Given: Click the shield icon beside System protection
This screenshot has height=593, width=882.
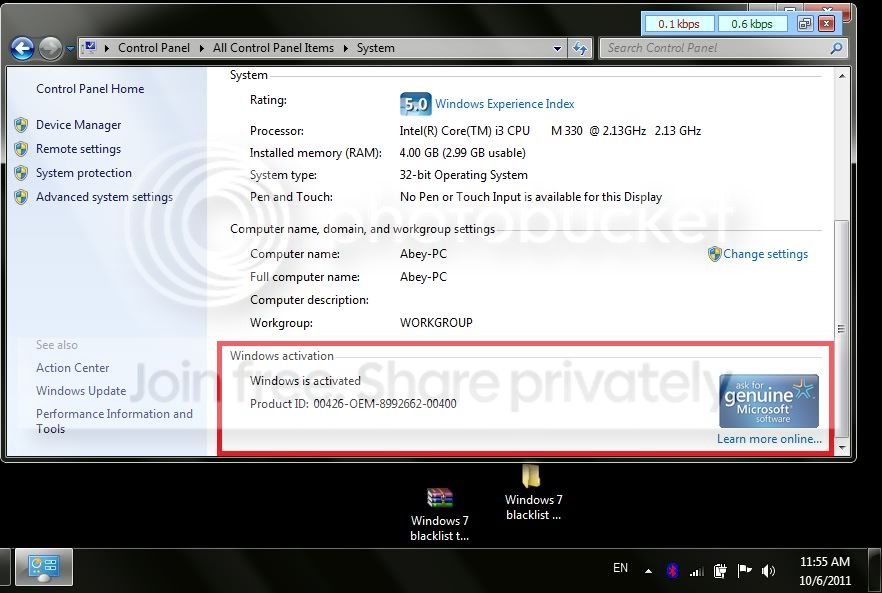Looking at the screenshot, I should click(x=21, y=173).
